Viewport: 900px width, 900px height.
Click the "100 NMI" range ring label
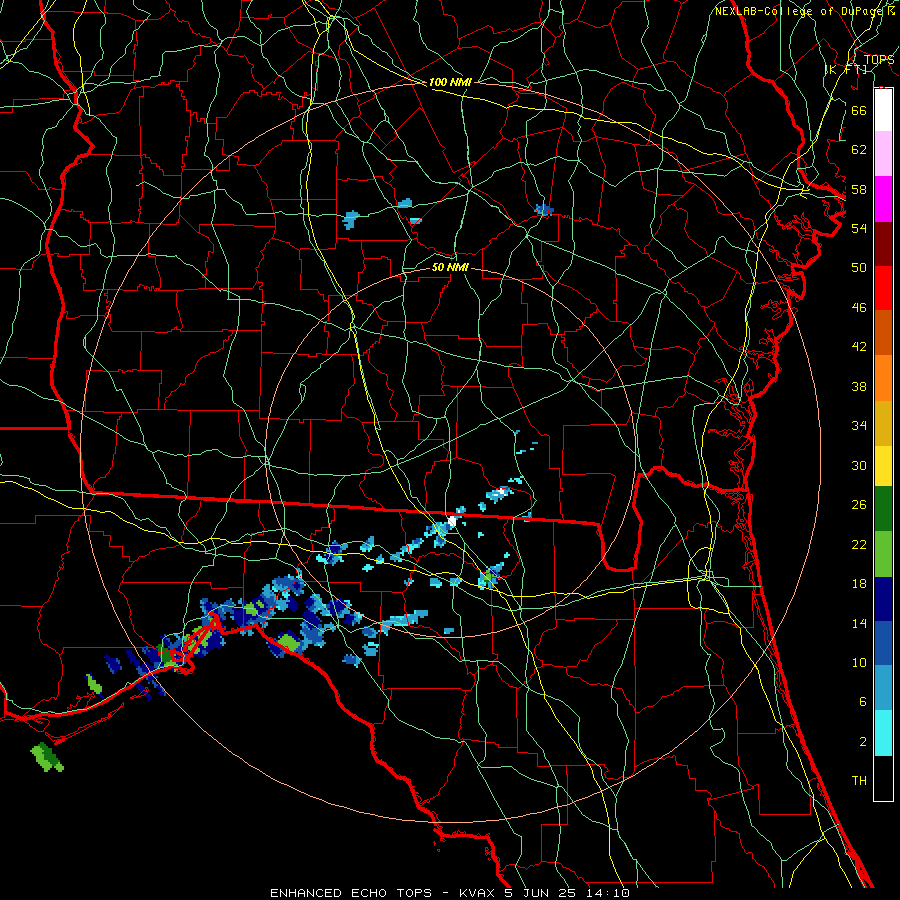point(450,83)
